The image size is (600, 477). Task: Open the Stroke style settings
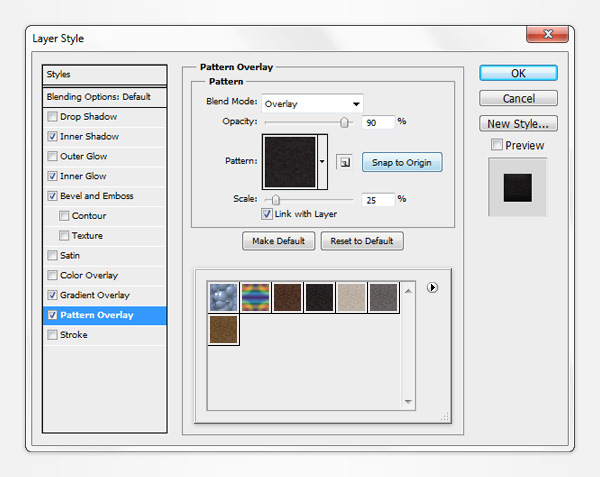coord(74,335)
